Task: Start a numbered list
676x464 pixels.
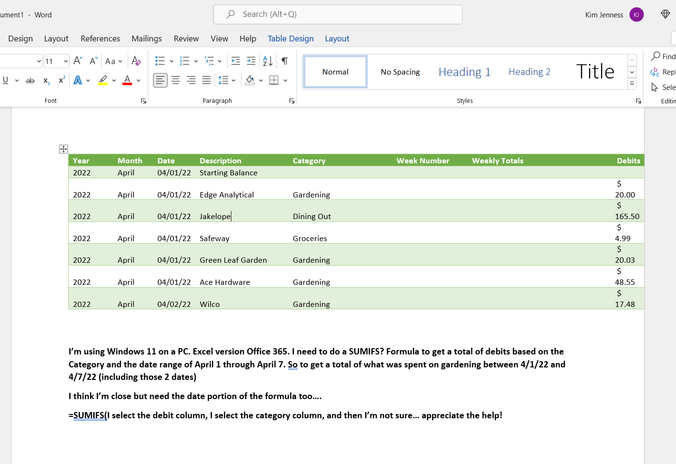Action: point(185,61)
